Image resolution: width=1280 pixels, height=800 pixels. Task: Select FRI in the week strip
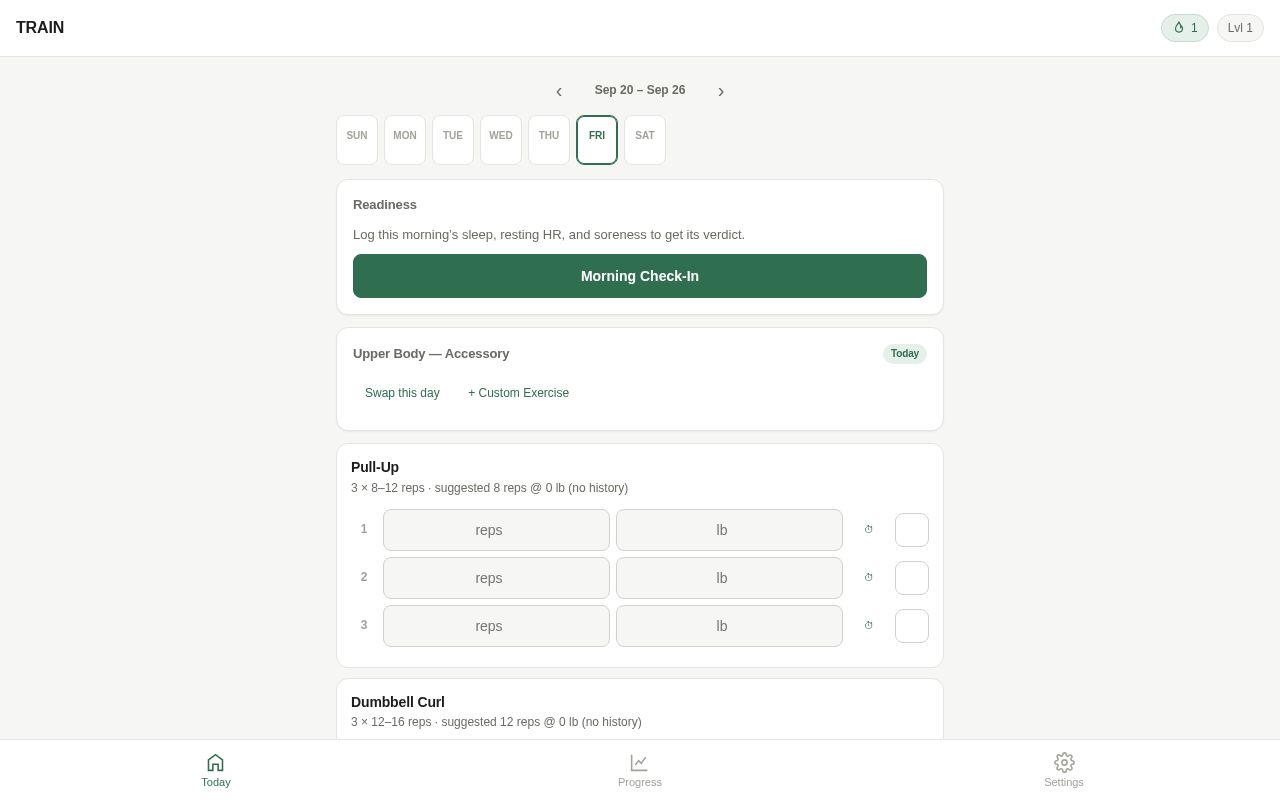597,140
